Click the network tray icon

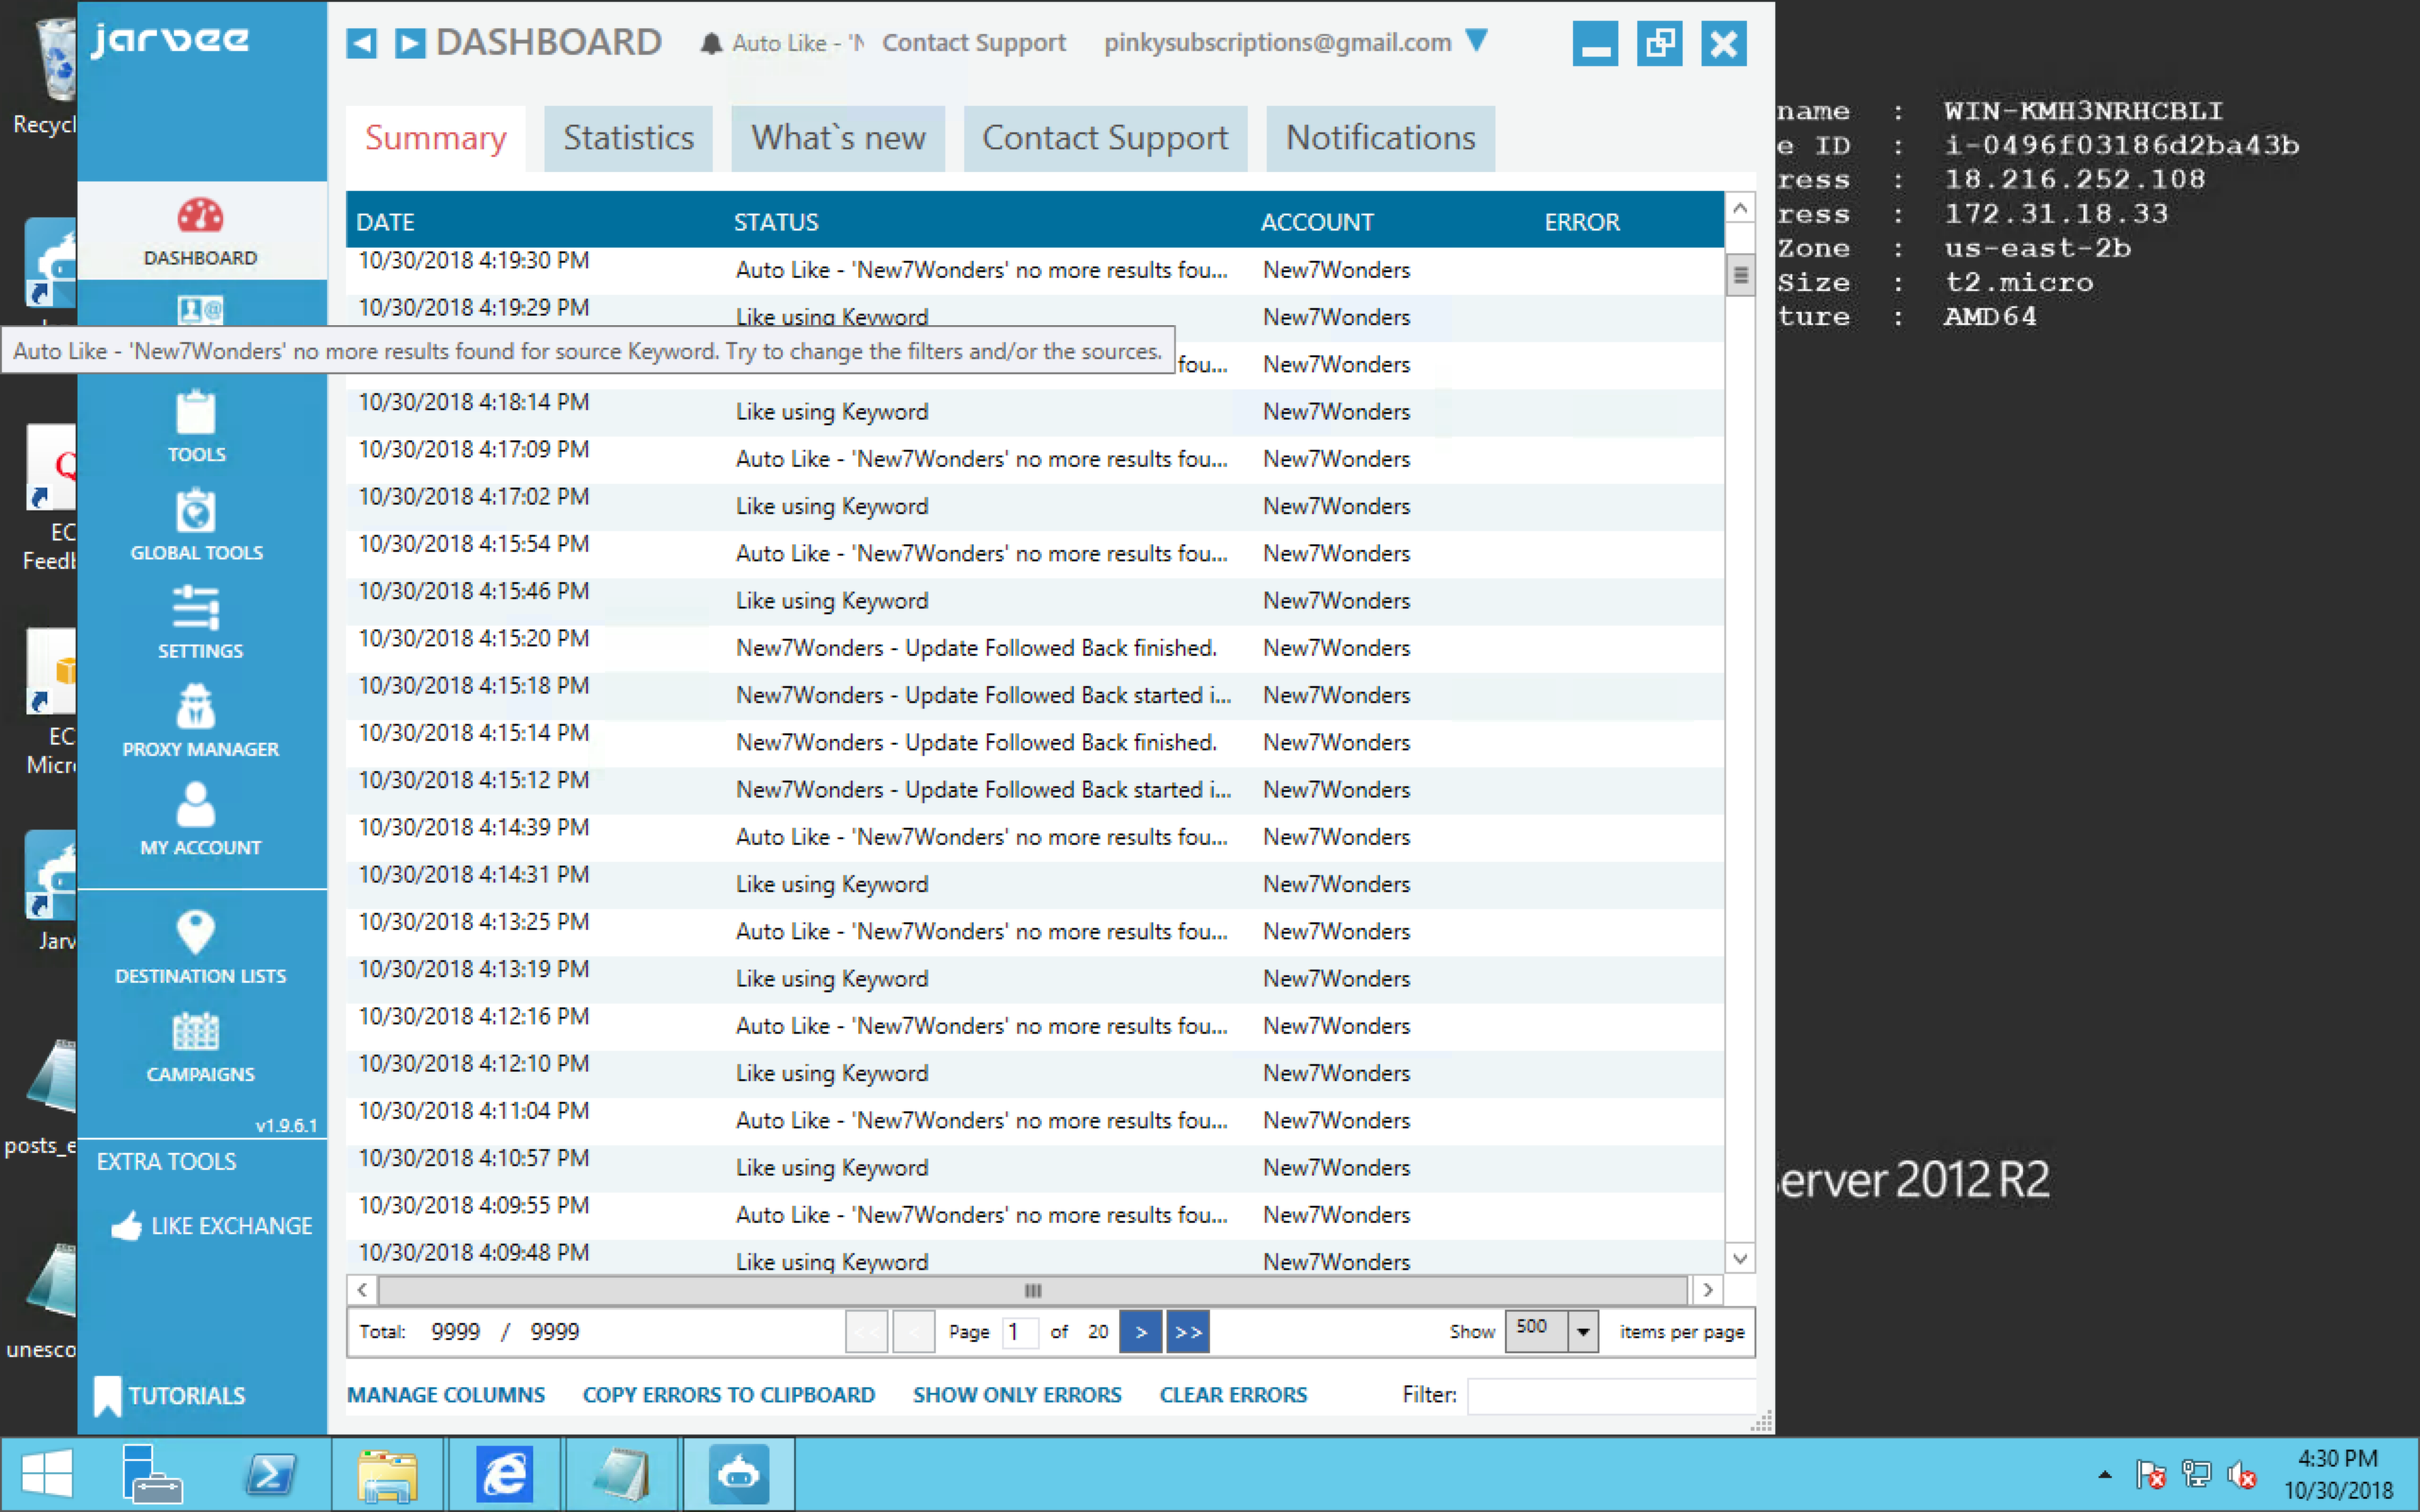pyautogui.click(x=2196, y=1474)
